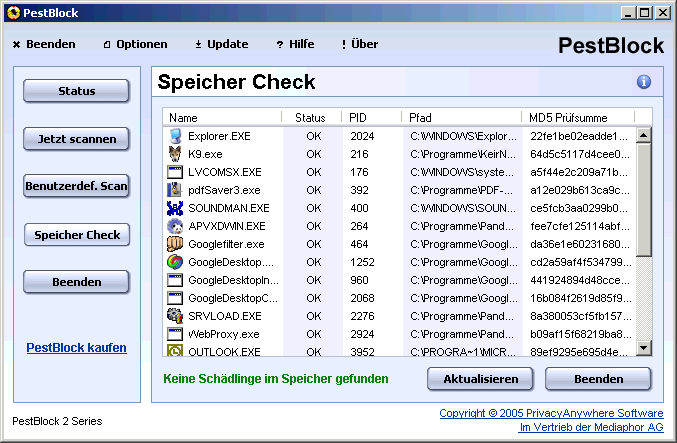Open the Optionen menu

pyautogui.click(x=136, y=44)
